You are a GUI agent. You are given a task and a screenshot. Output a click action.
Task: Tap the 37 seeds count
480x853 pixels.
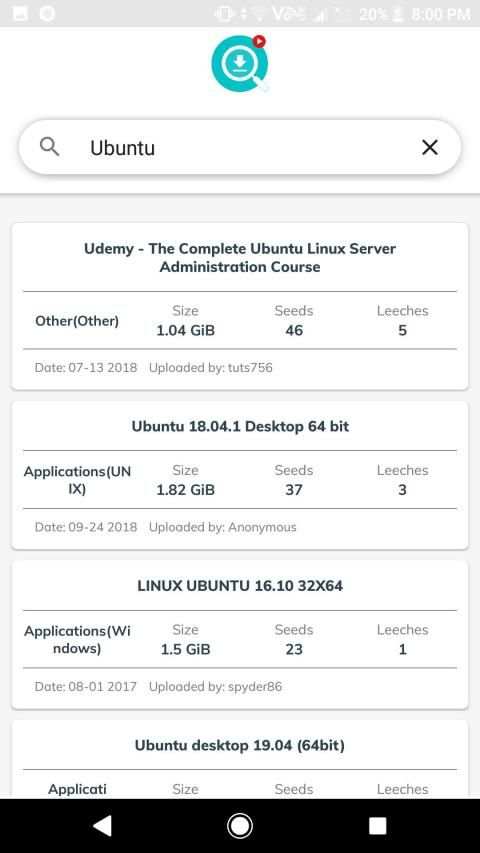click(294, 490)
